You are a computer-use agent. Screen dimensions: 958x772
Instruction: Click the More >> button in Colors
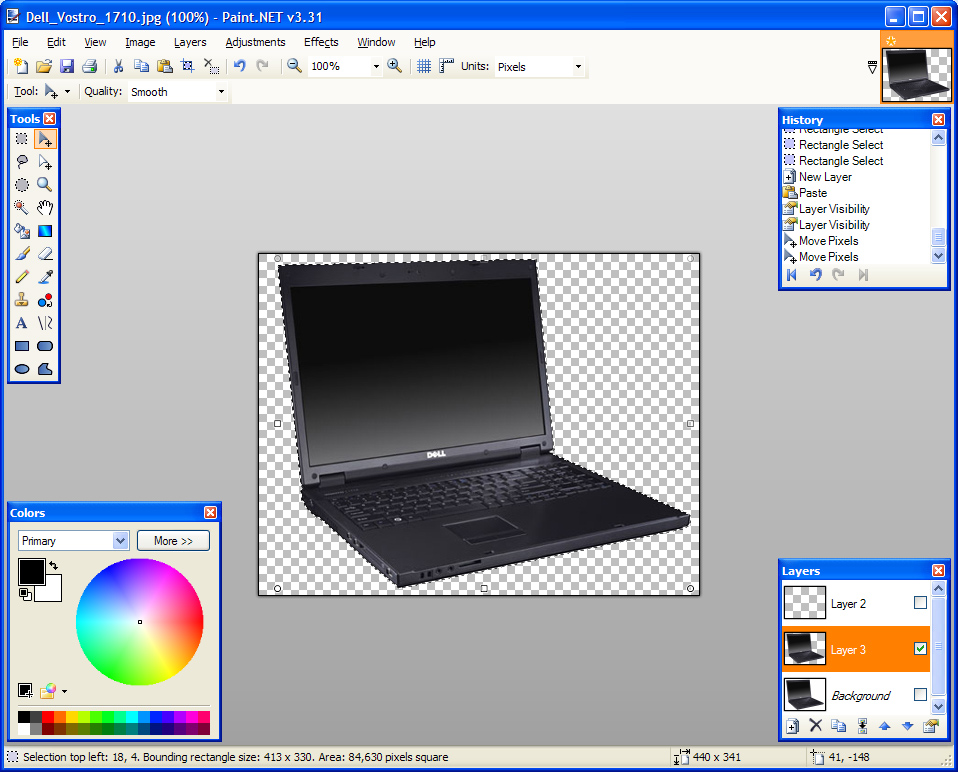[x=174, y=541]
